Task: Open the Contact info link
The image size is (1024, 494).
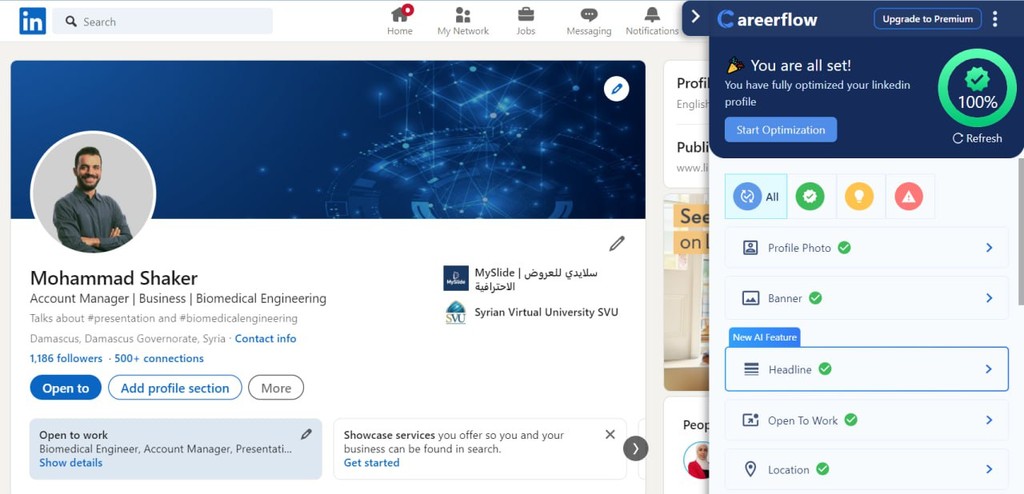Action: [x=265, y=338]
